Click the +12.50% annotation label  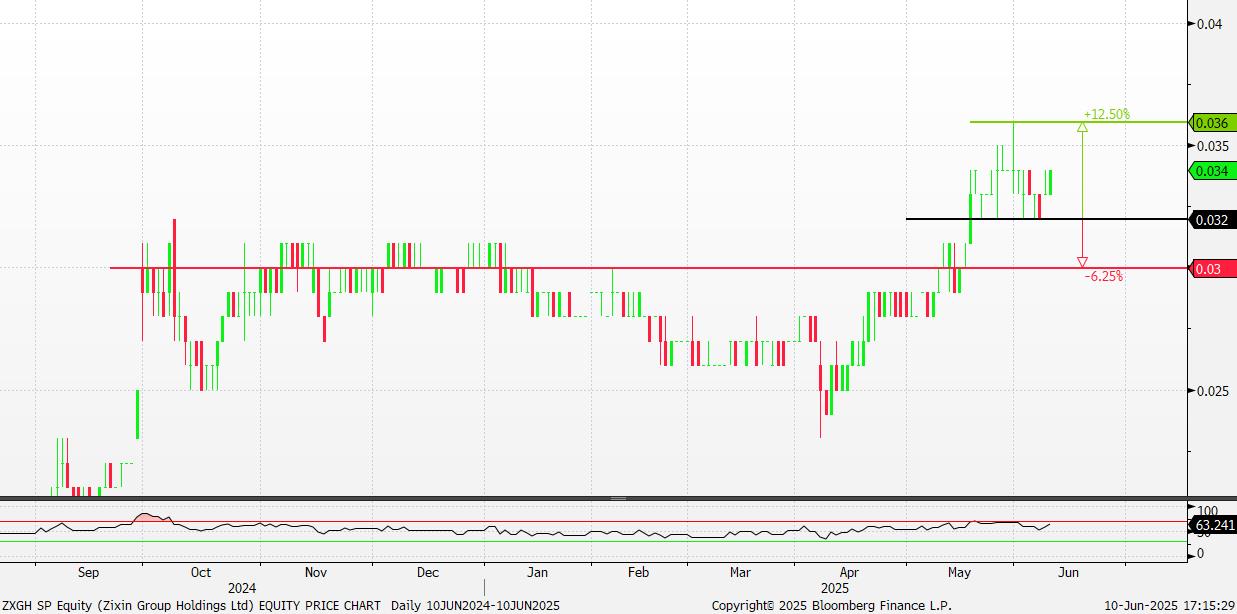1106,114
